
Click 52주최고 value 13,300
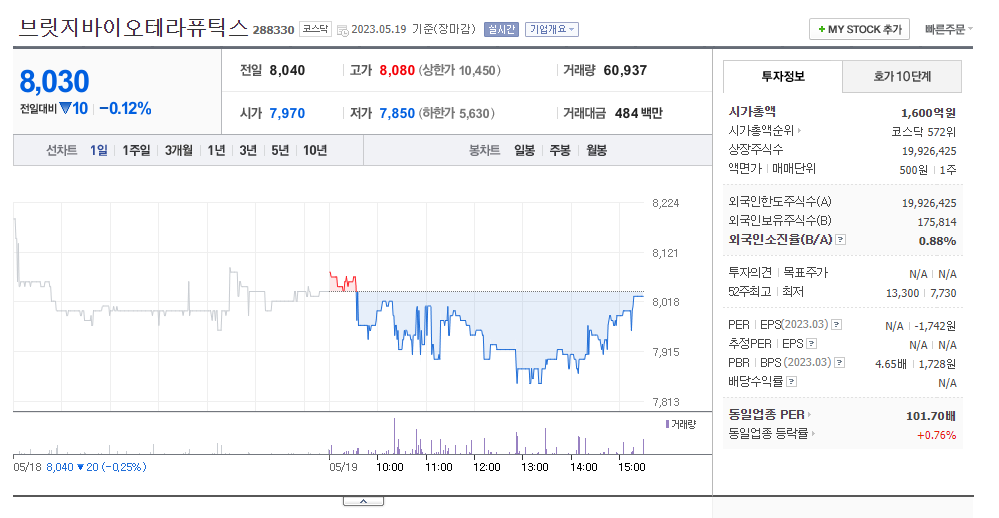click(902, 293)
